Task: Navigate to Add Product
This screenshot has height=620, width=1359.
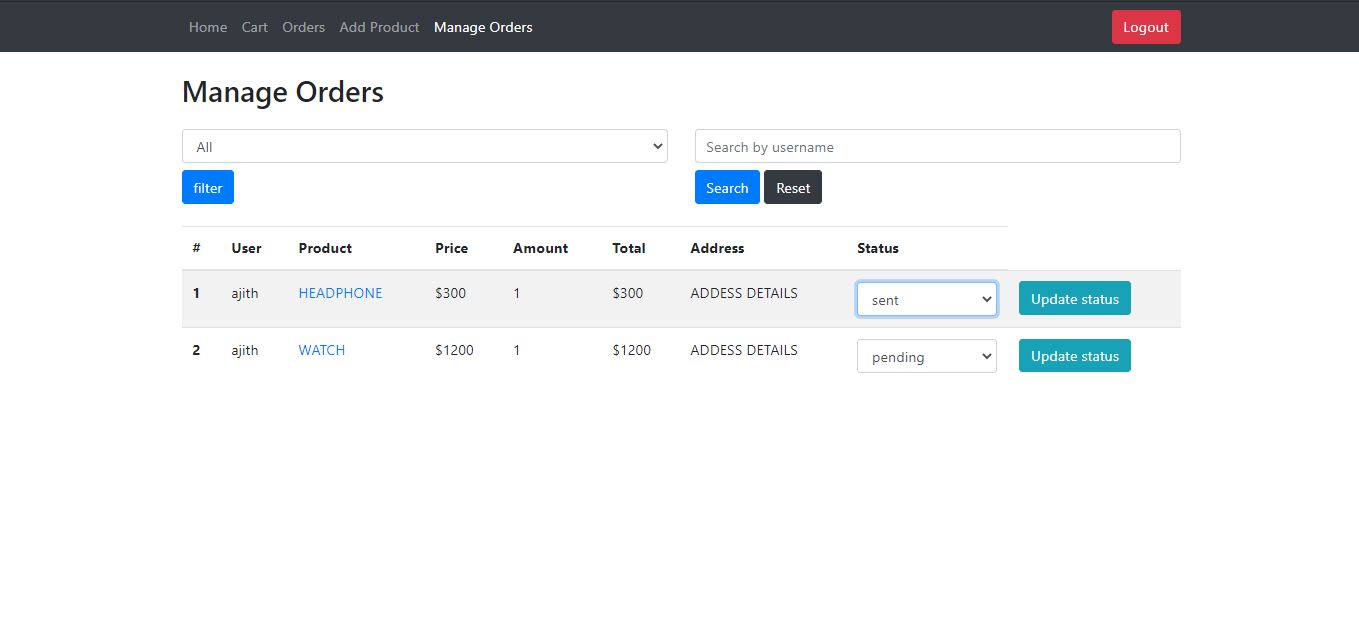Action: point(379,27)
